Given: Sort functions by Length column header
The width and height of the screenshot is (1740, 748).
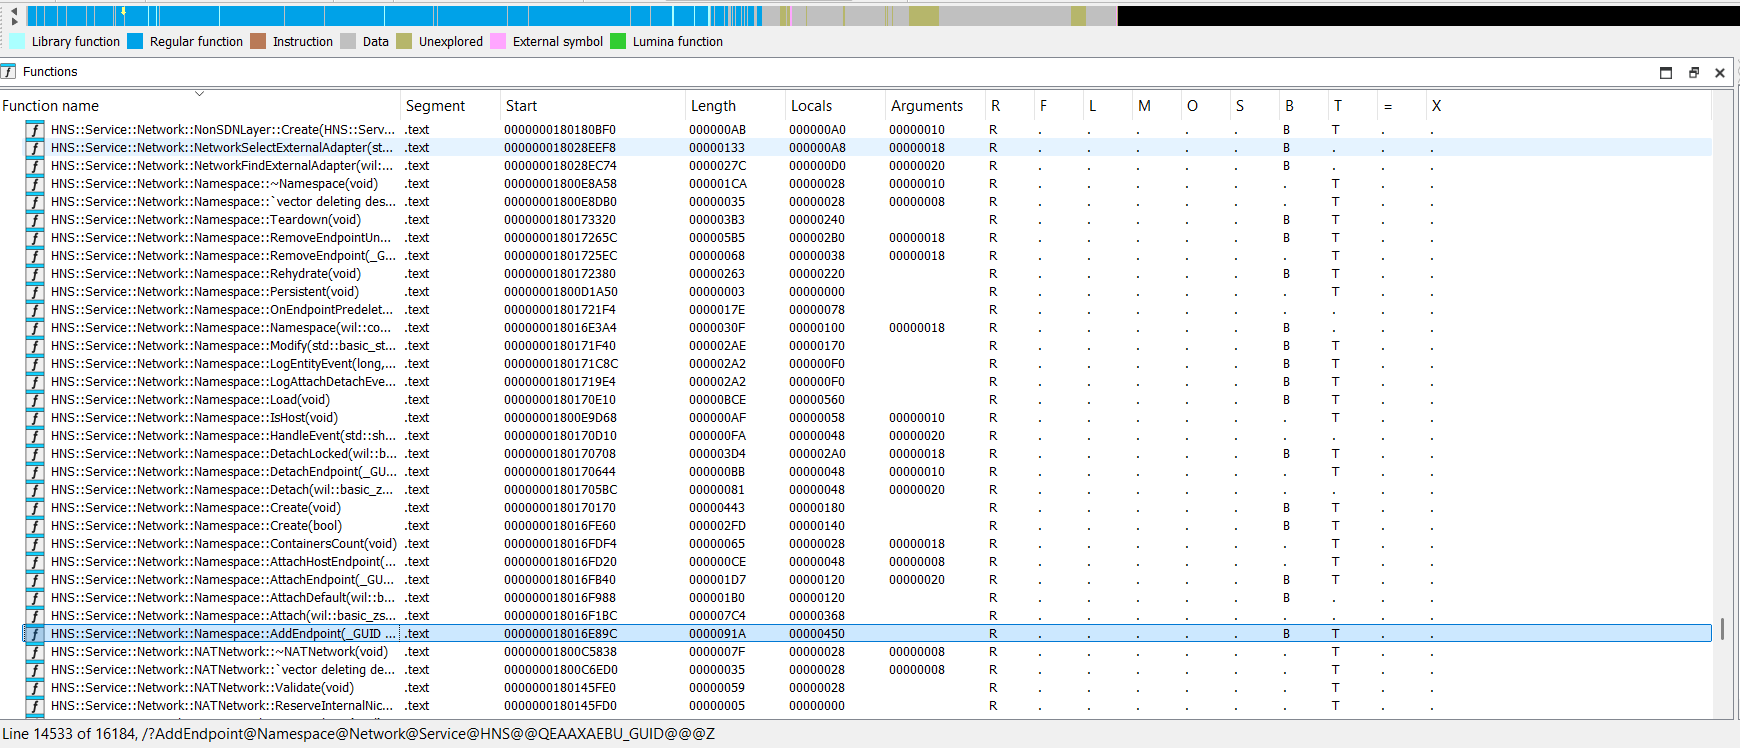Looking at the screenshot, I should 713,106.
